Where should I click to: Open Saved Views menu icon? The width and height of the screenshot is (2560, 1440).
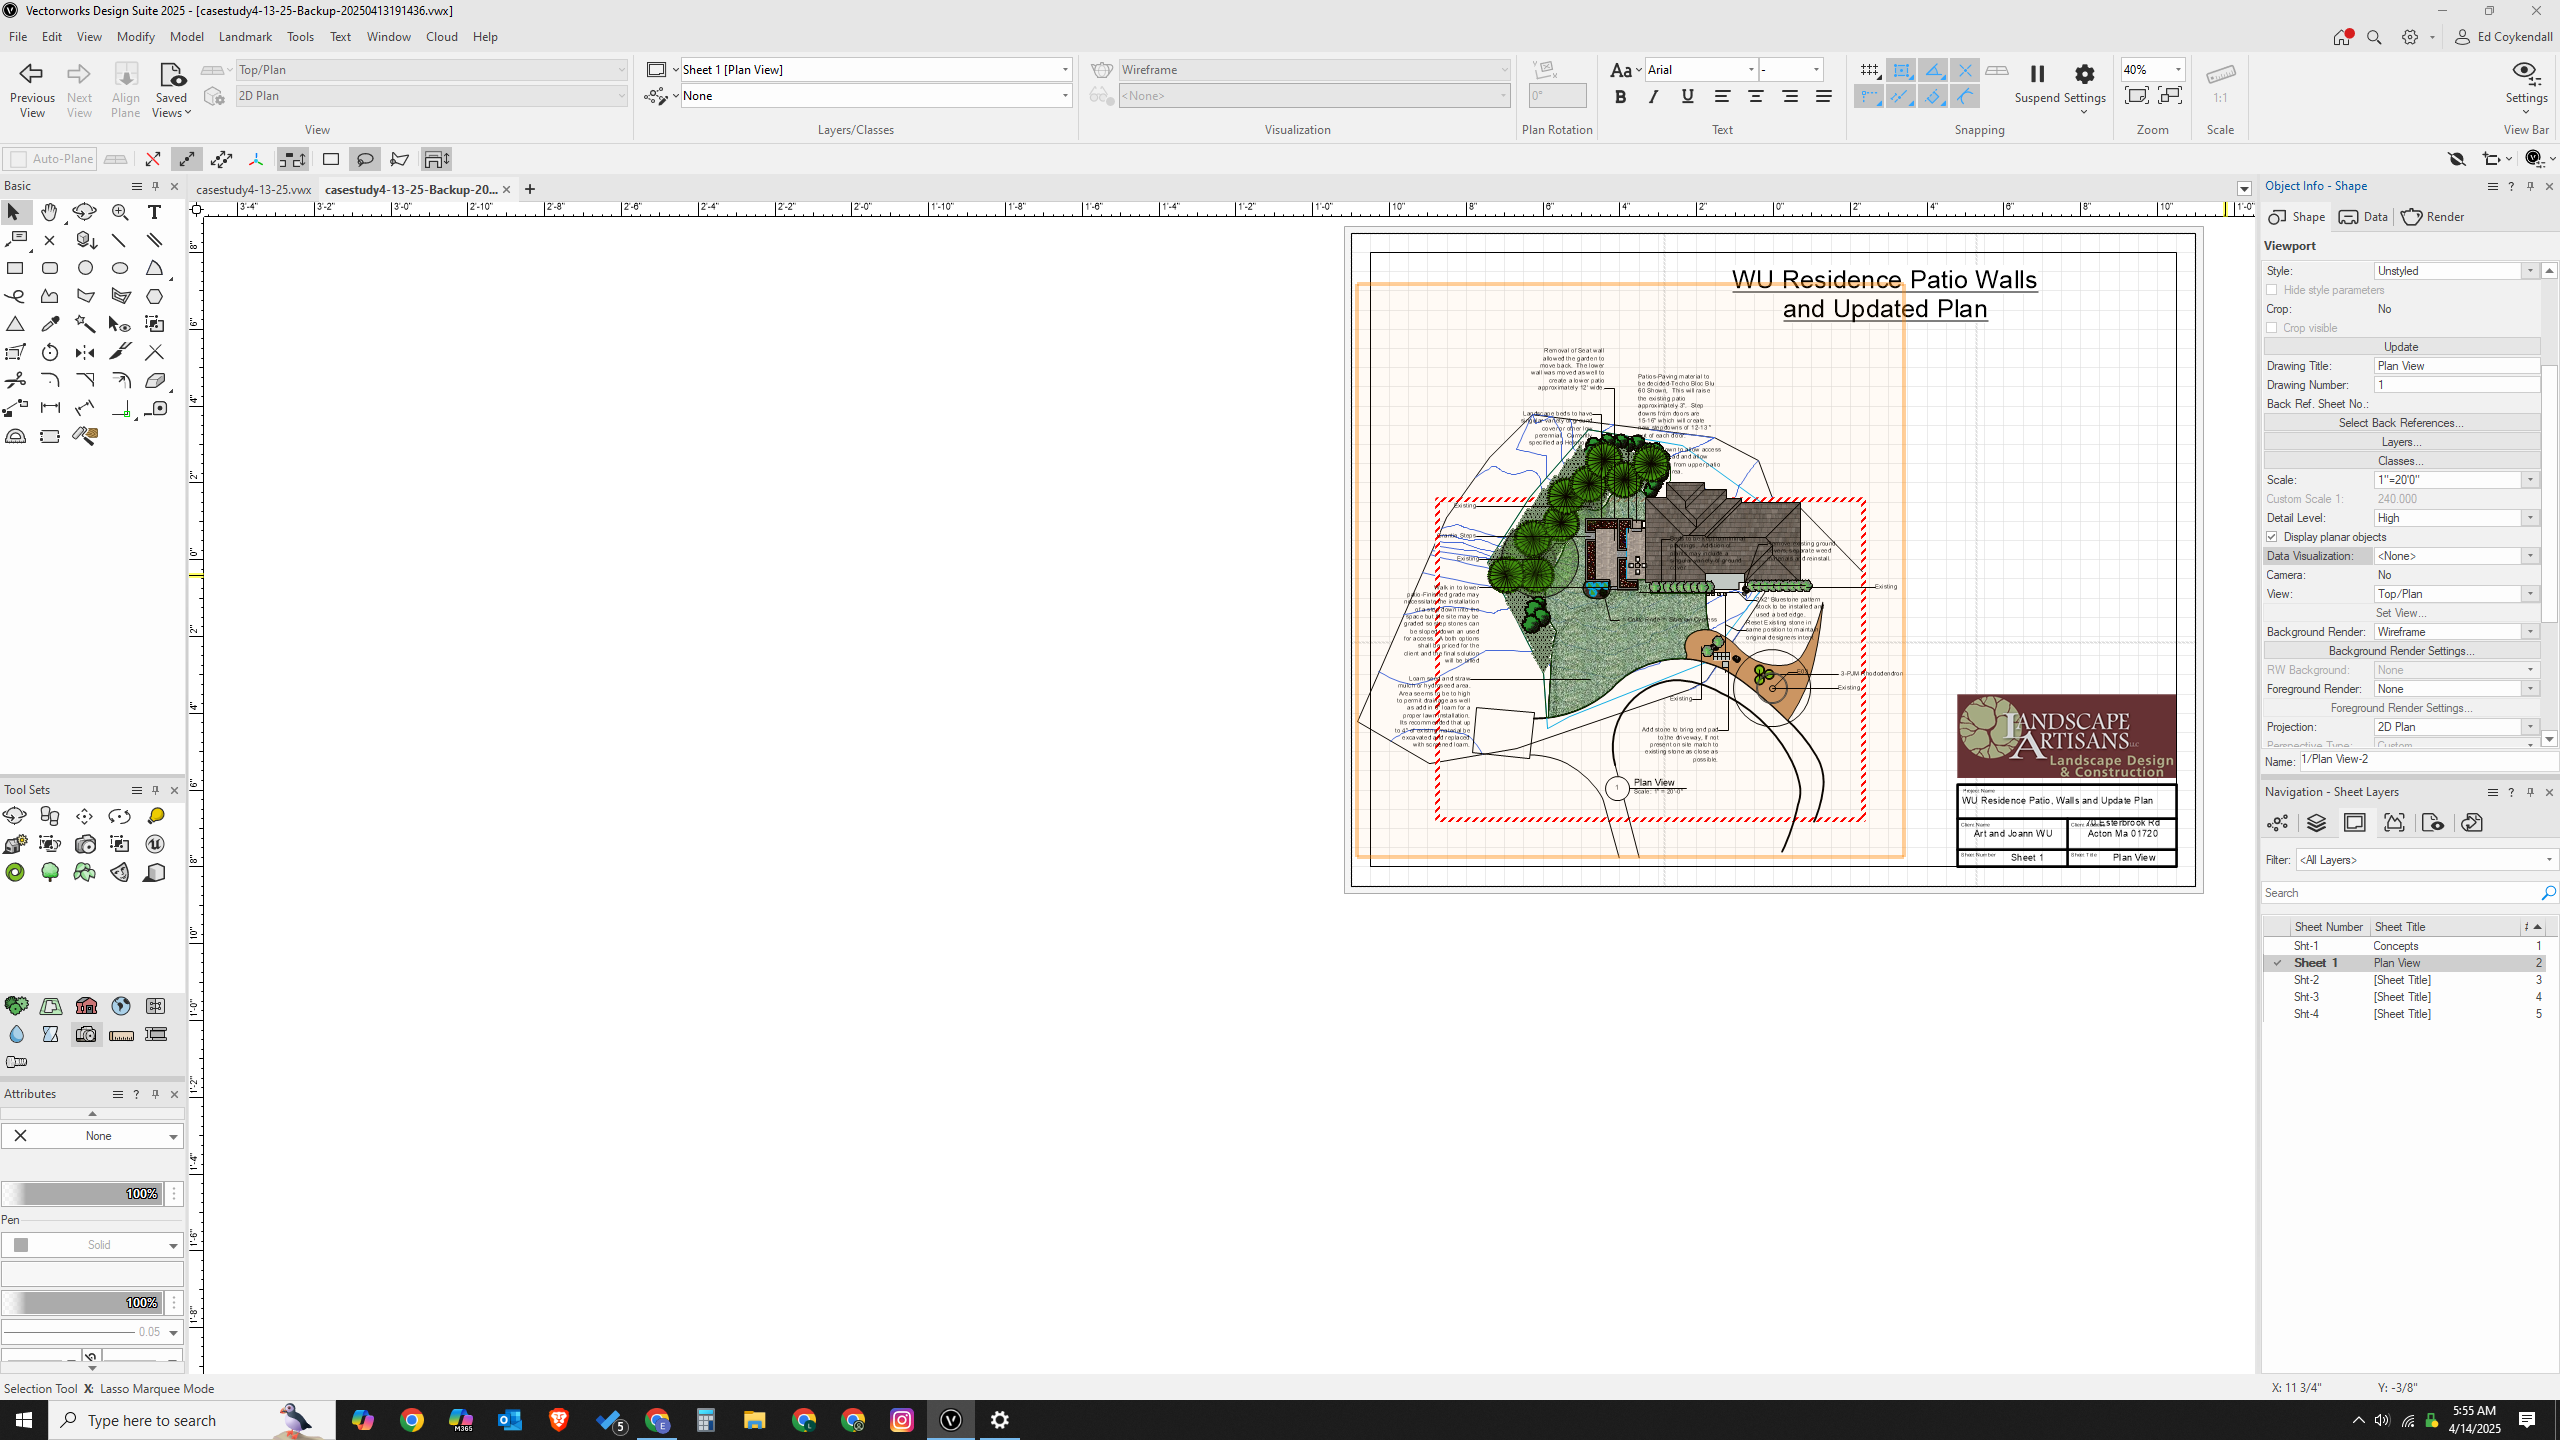171,76
